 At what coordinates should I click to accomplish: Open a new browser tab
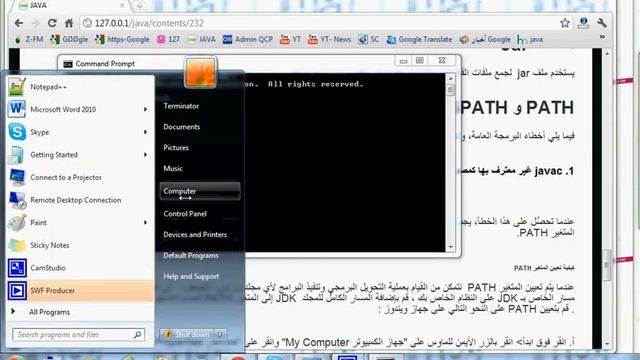tap(140, 6)
